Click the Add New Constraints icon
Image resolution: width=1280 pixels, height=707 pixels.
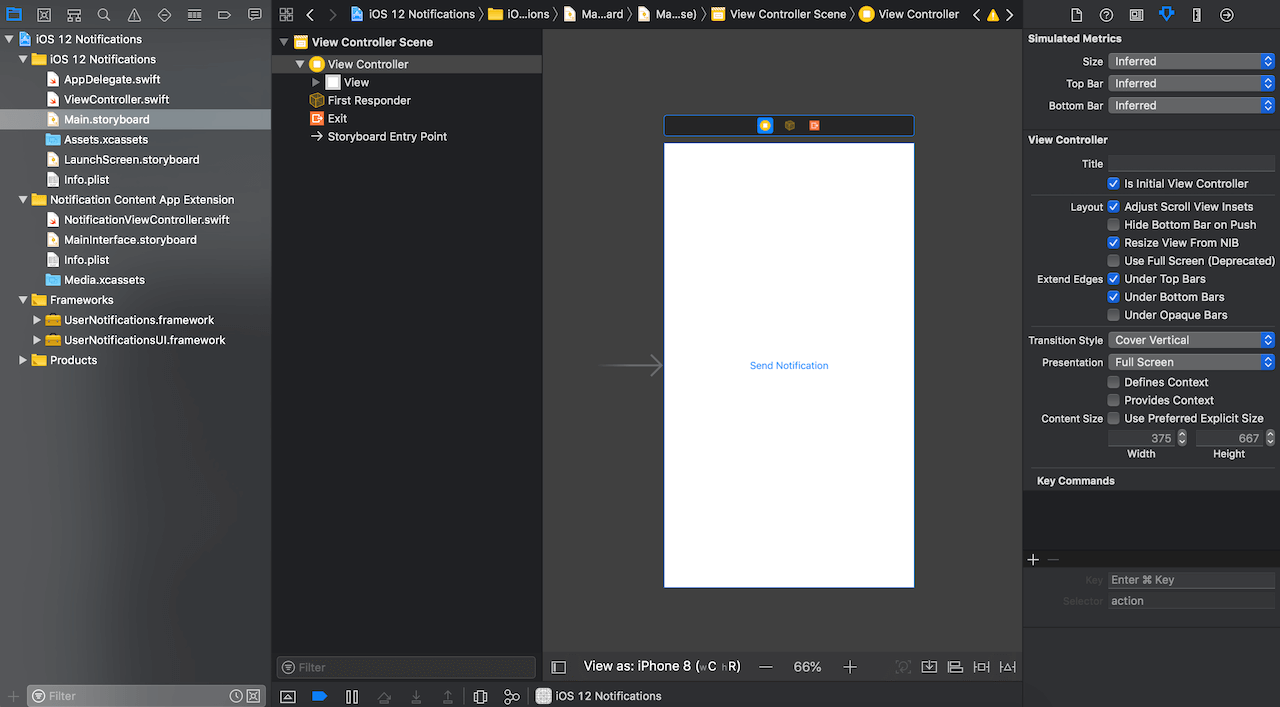pyautogui.click(x=981, y=667)
